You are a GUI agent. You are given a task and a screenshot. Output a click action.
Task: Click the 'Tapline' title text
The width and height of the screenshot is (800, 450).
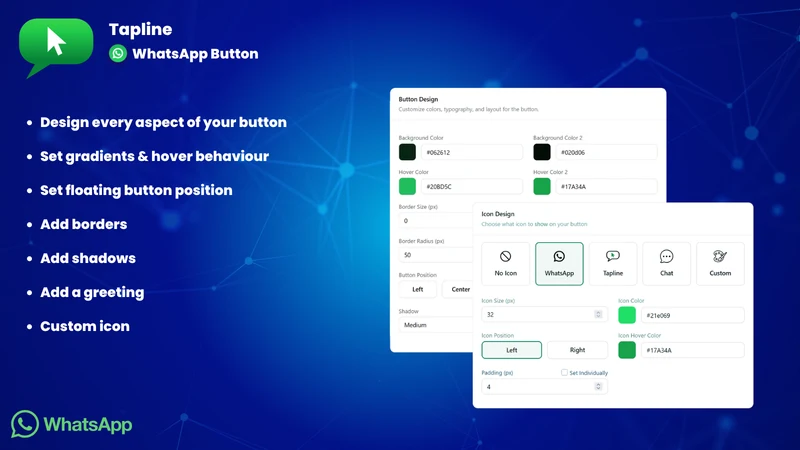(140, 29)
